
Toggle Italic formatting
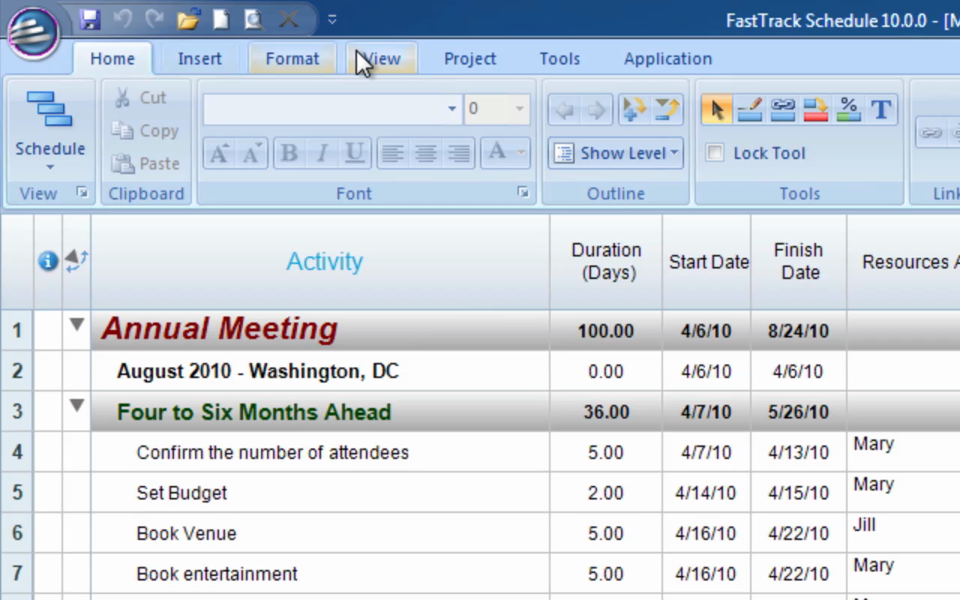[x=322, y=153]
